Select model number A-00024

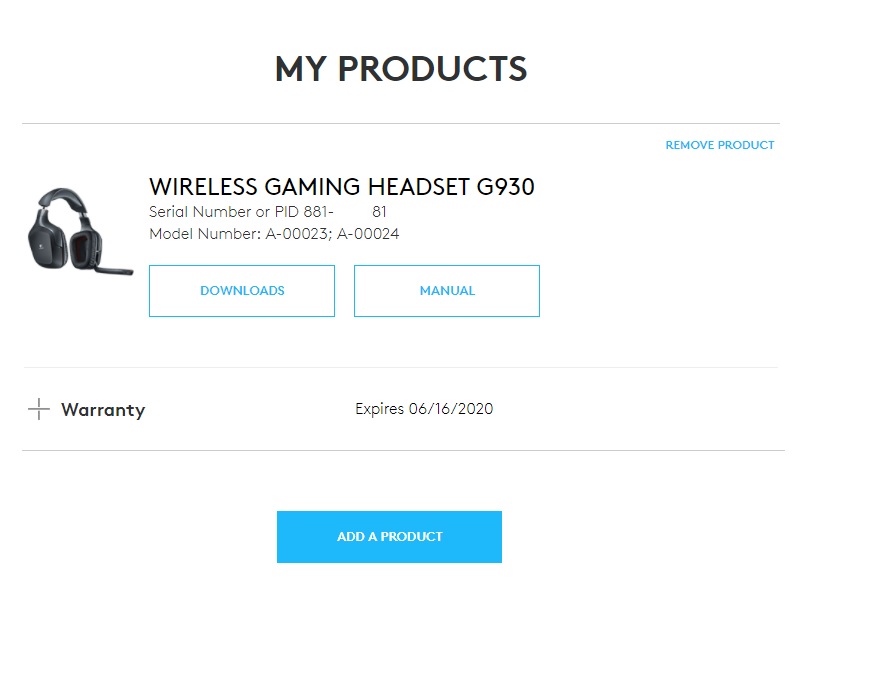pyautogui.click(x=368, y=234)
